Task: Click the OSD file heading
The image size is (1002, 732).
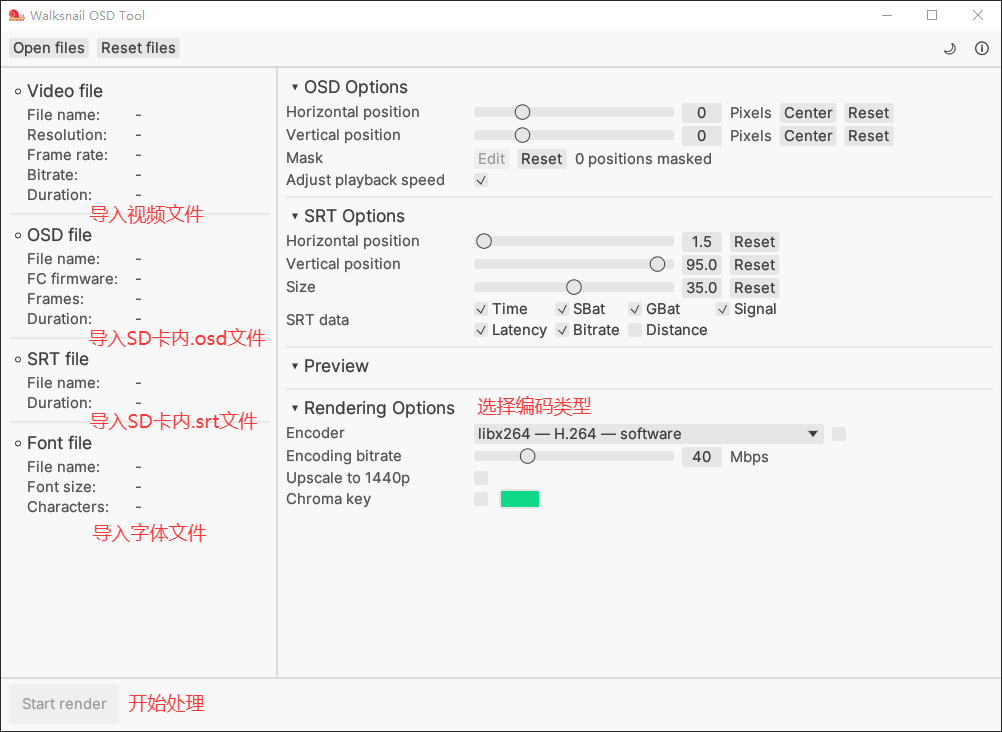Action: (59, 235)
